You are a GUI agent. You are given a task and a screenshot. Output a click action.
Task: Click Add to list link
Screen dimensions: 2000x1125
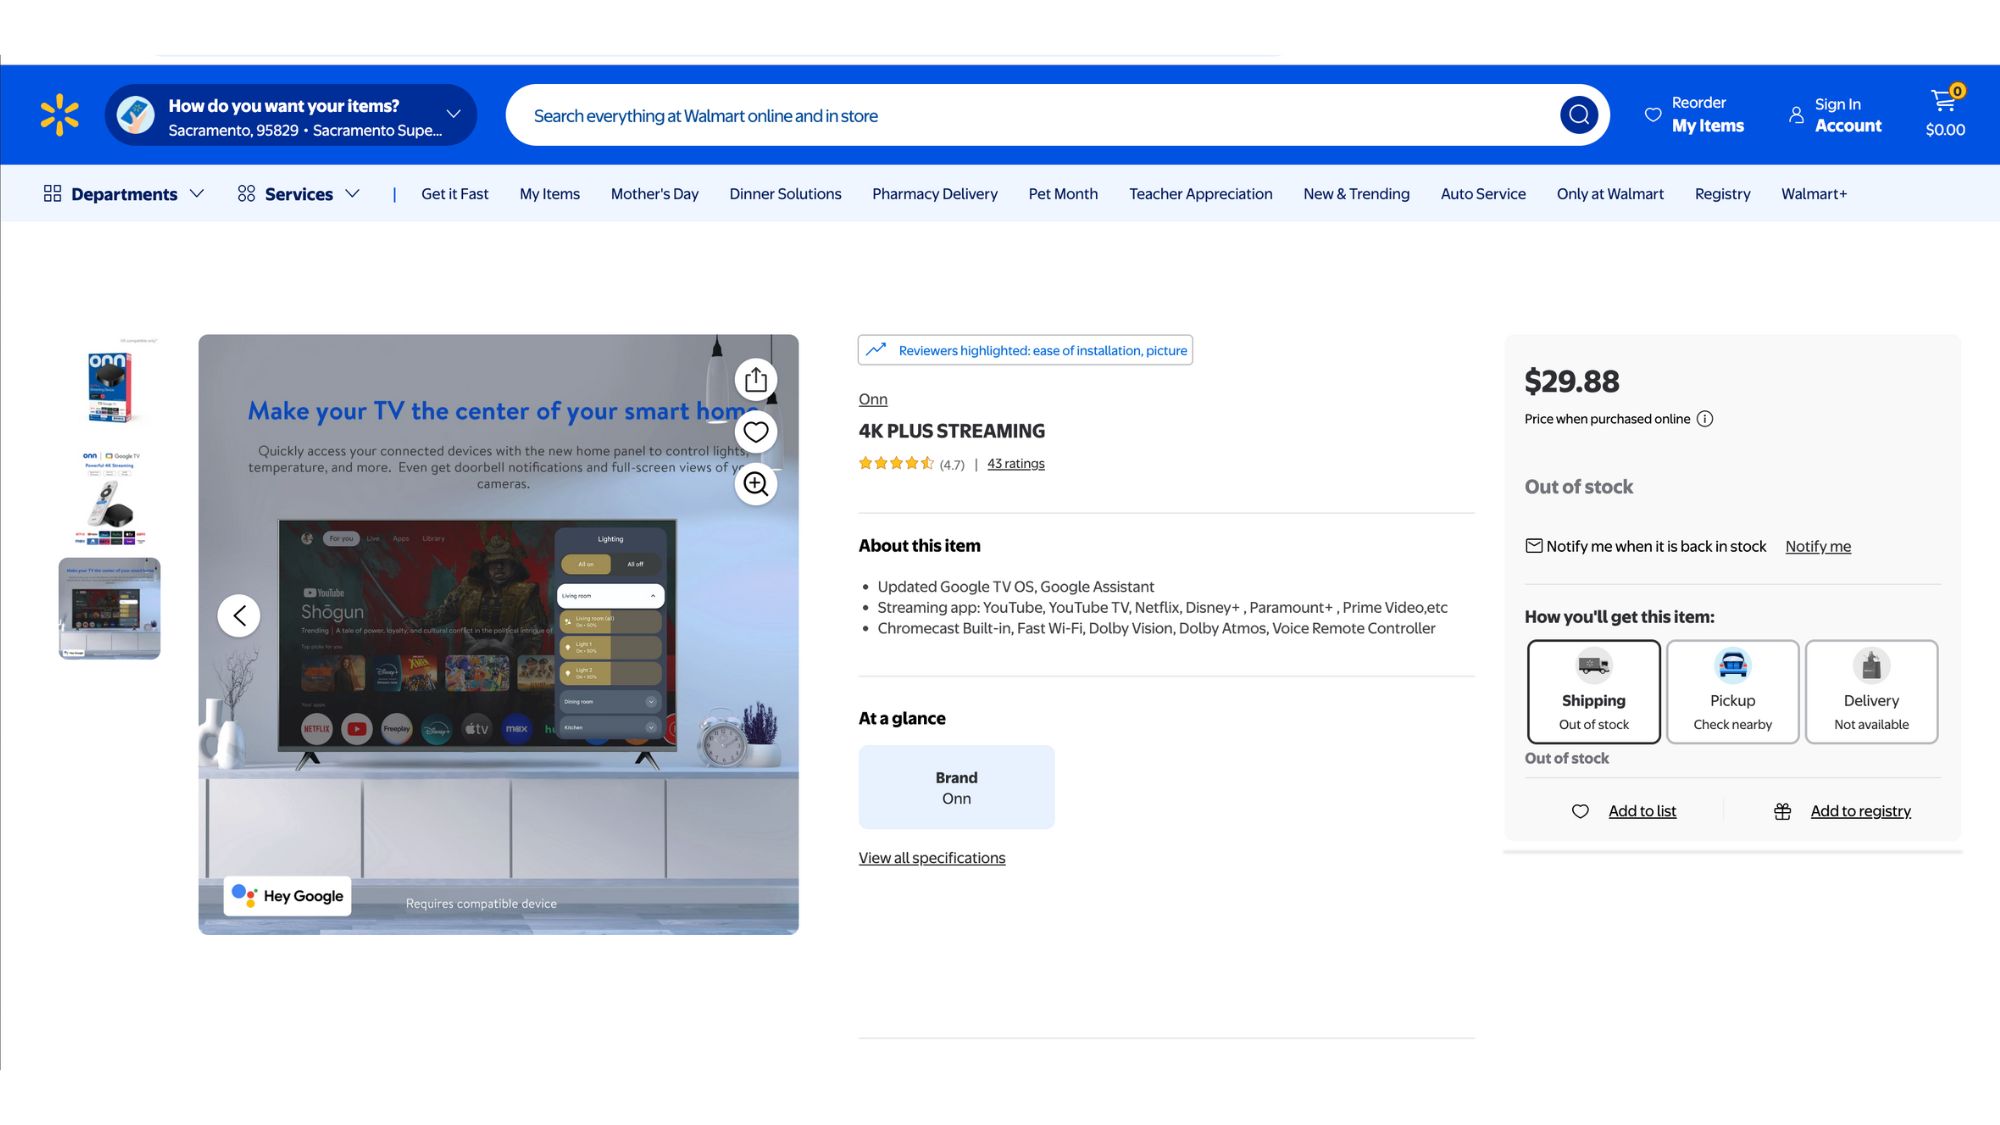click(x=1642, y=811)
